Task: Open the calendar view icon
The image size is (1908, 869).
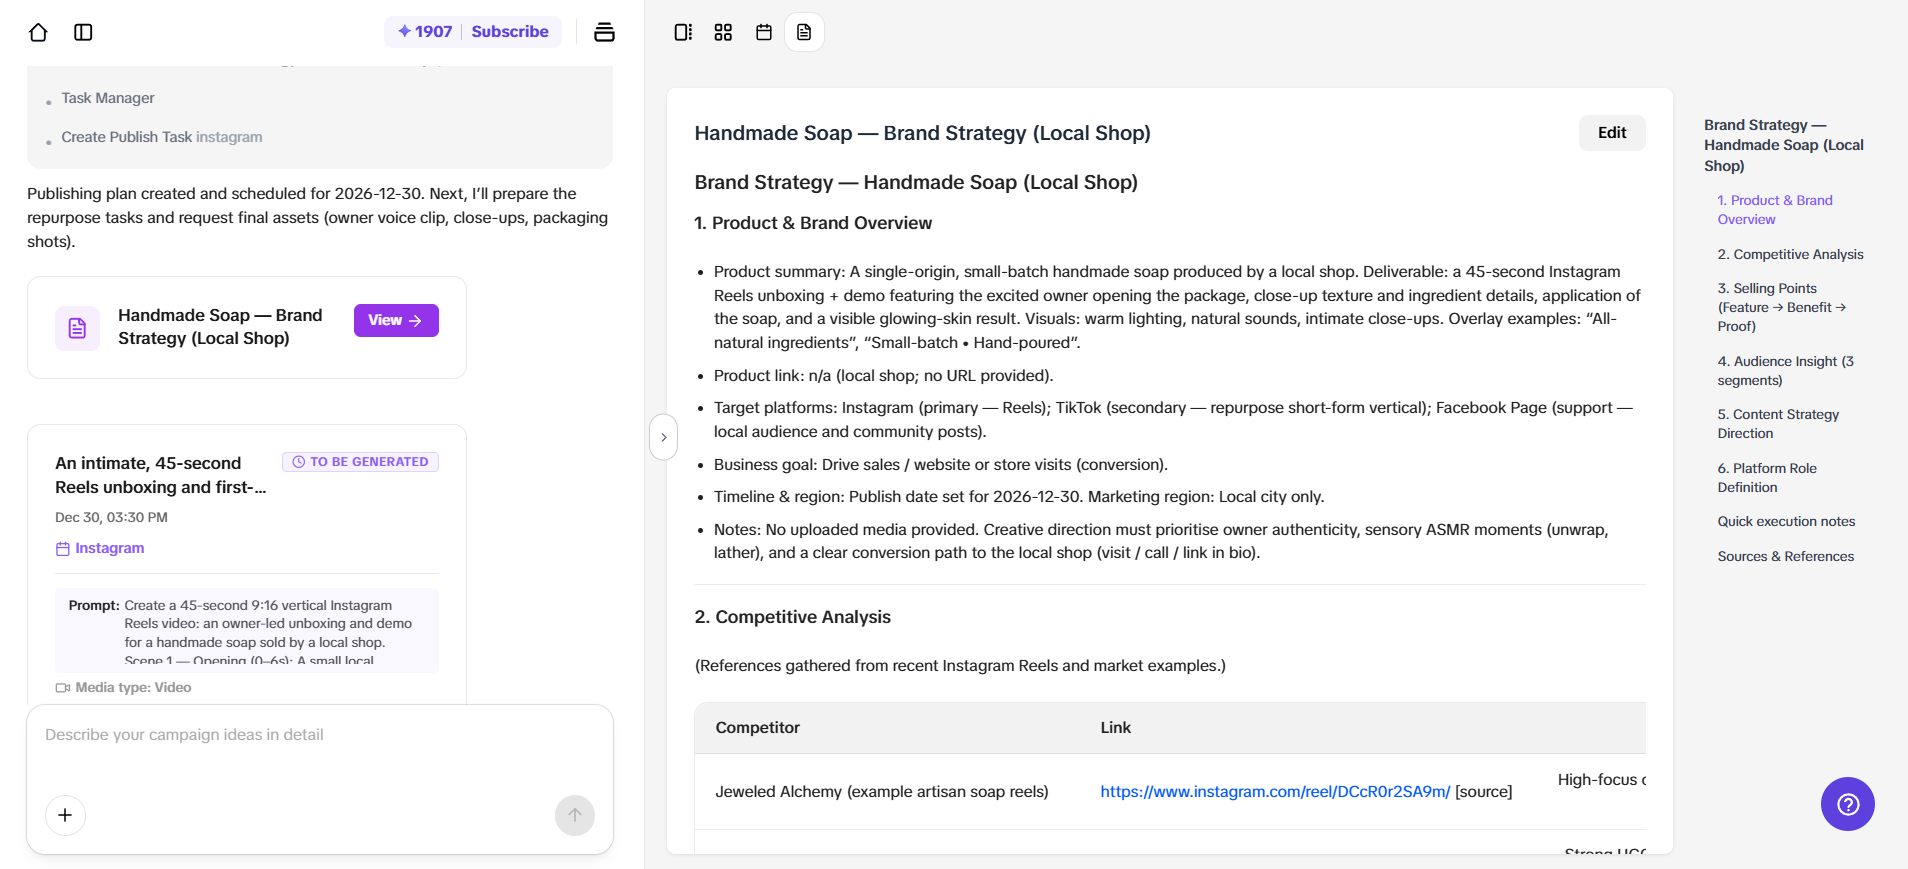Action: [x=764, y=32]
